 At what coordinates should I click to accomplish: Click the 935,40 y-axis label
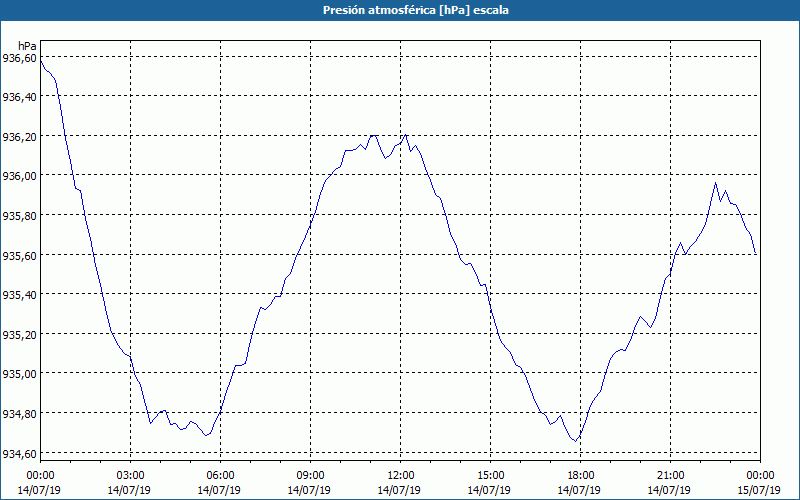tap(19, 295)
